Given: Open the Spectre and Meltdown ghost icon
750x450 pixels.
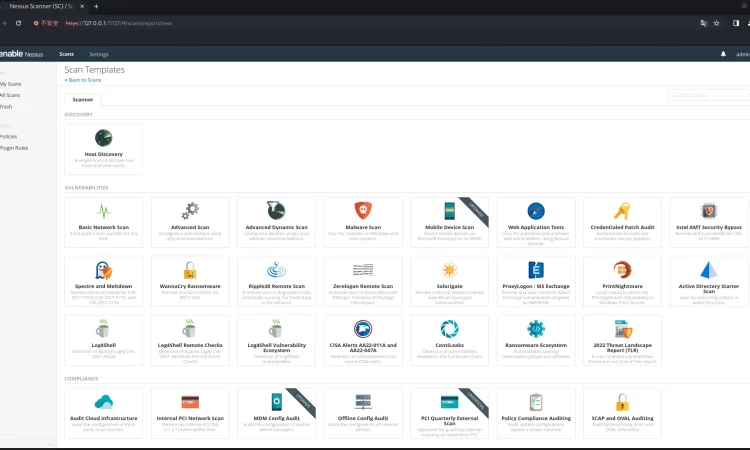Looking at the screenshot, I should coord(103,270).
